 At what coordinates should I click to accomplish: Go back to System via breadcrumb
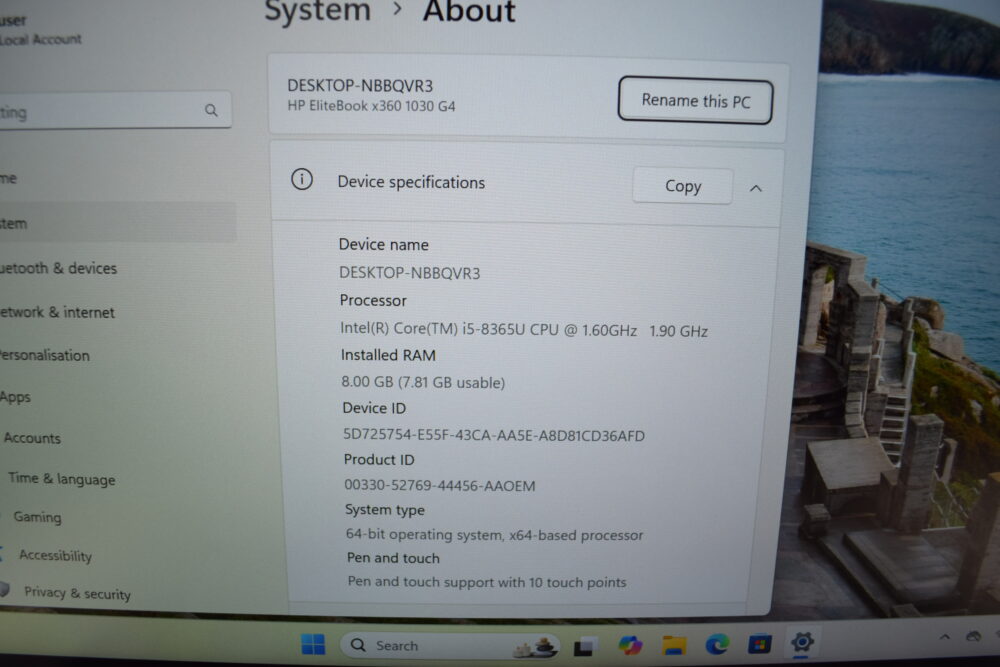pos(317,11)
